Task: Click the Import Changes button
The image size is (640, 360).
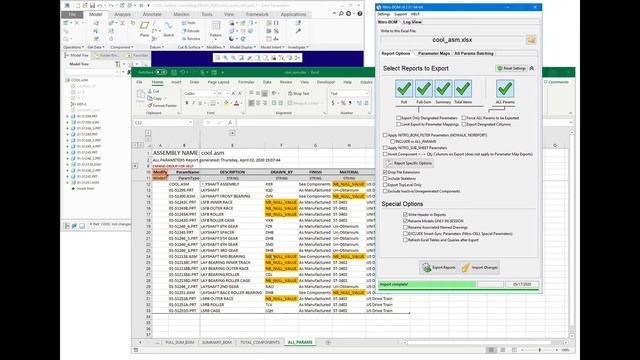Action: (480, 267)
